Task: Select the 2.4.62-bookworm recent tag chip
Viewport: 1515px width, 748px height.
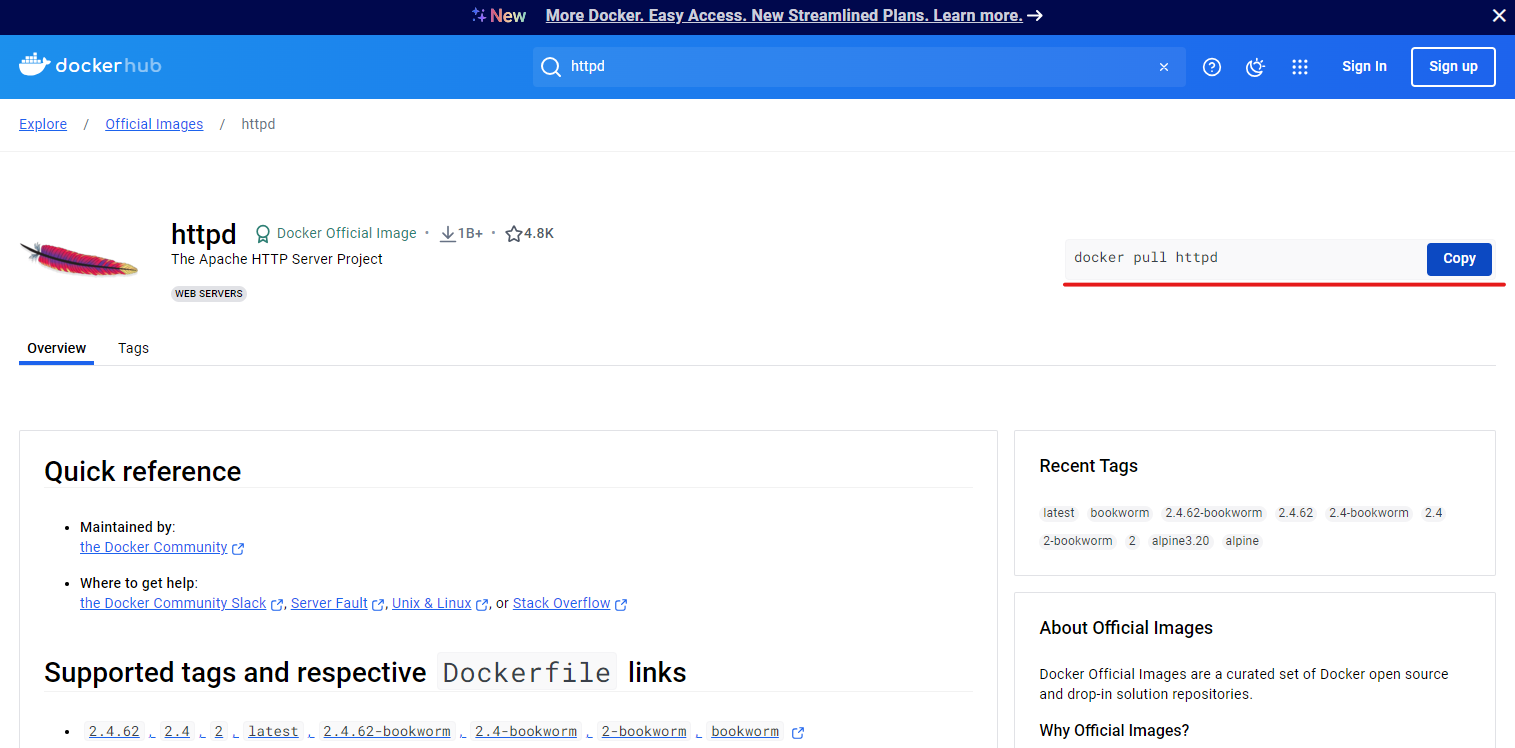Action: click(1214, 513)
